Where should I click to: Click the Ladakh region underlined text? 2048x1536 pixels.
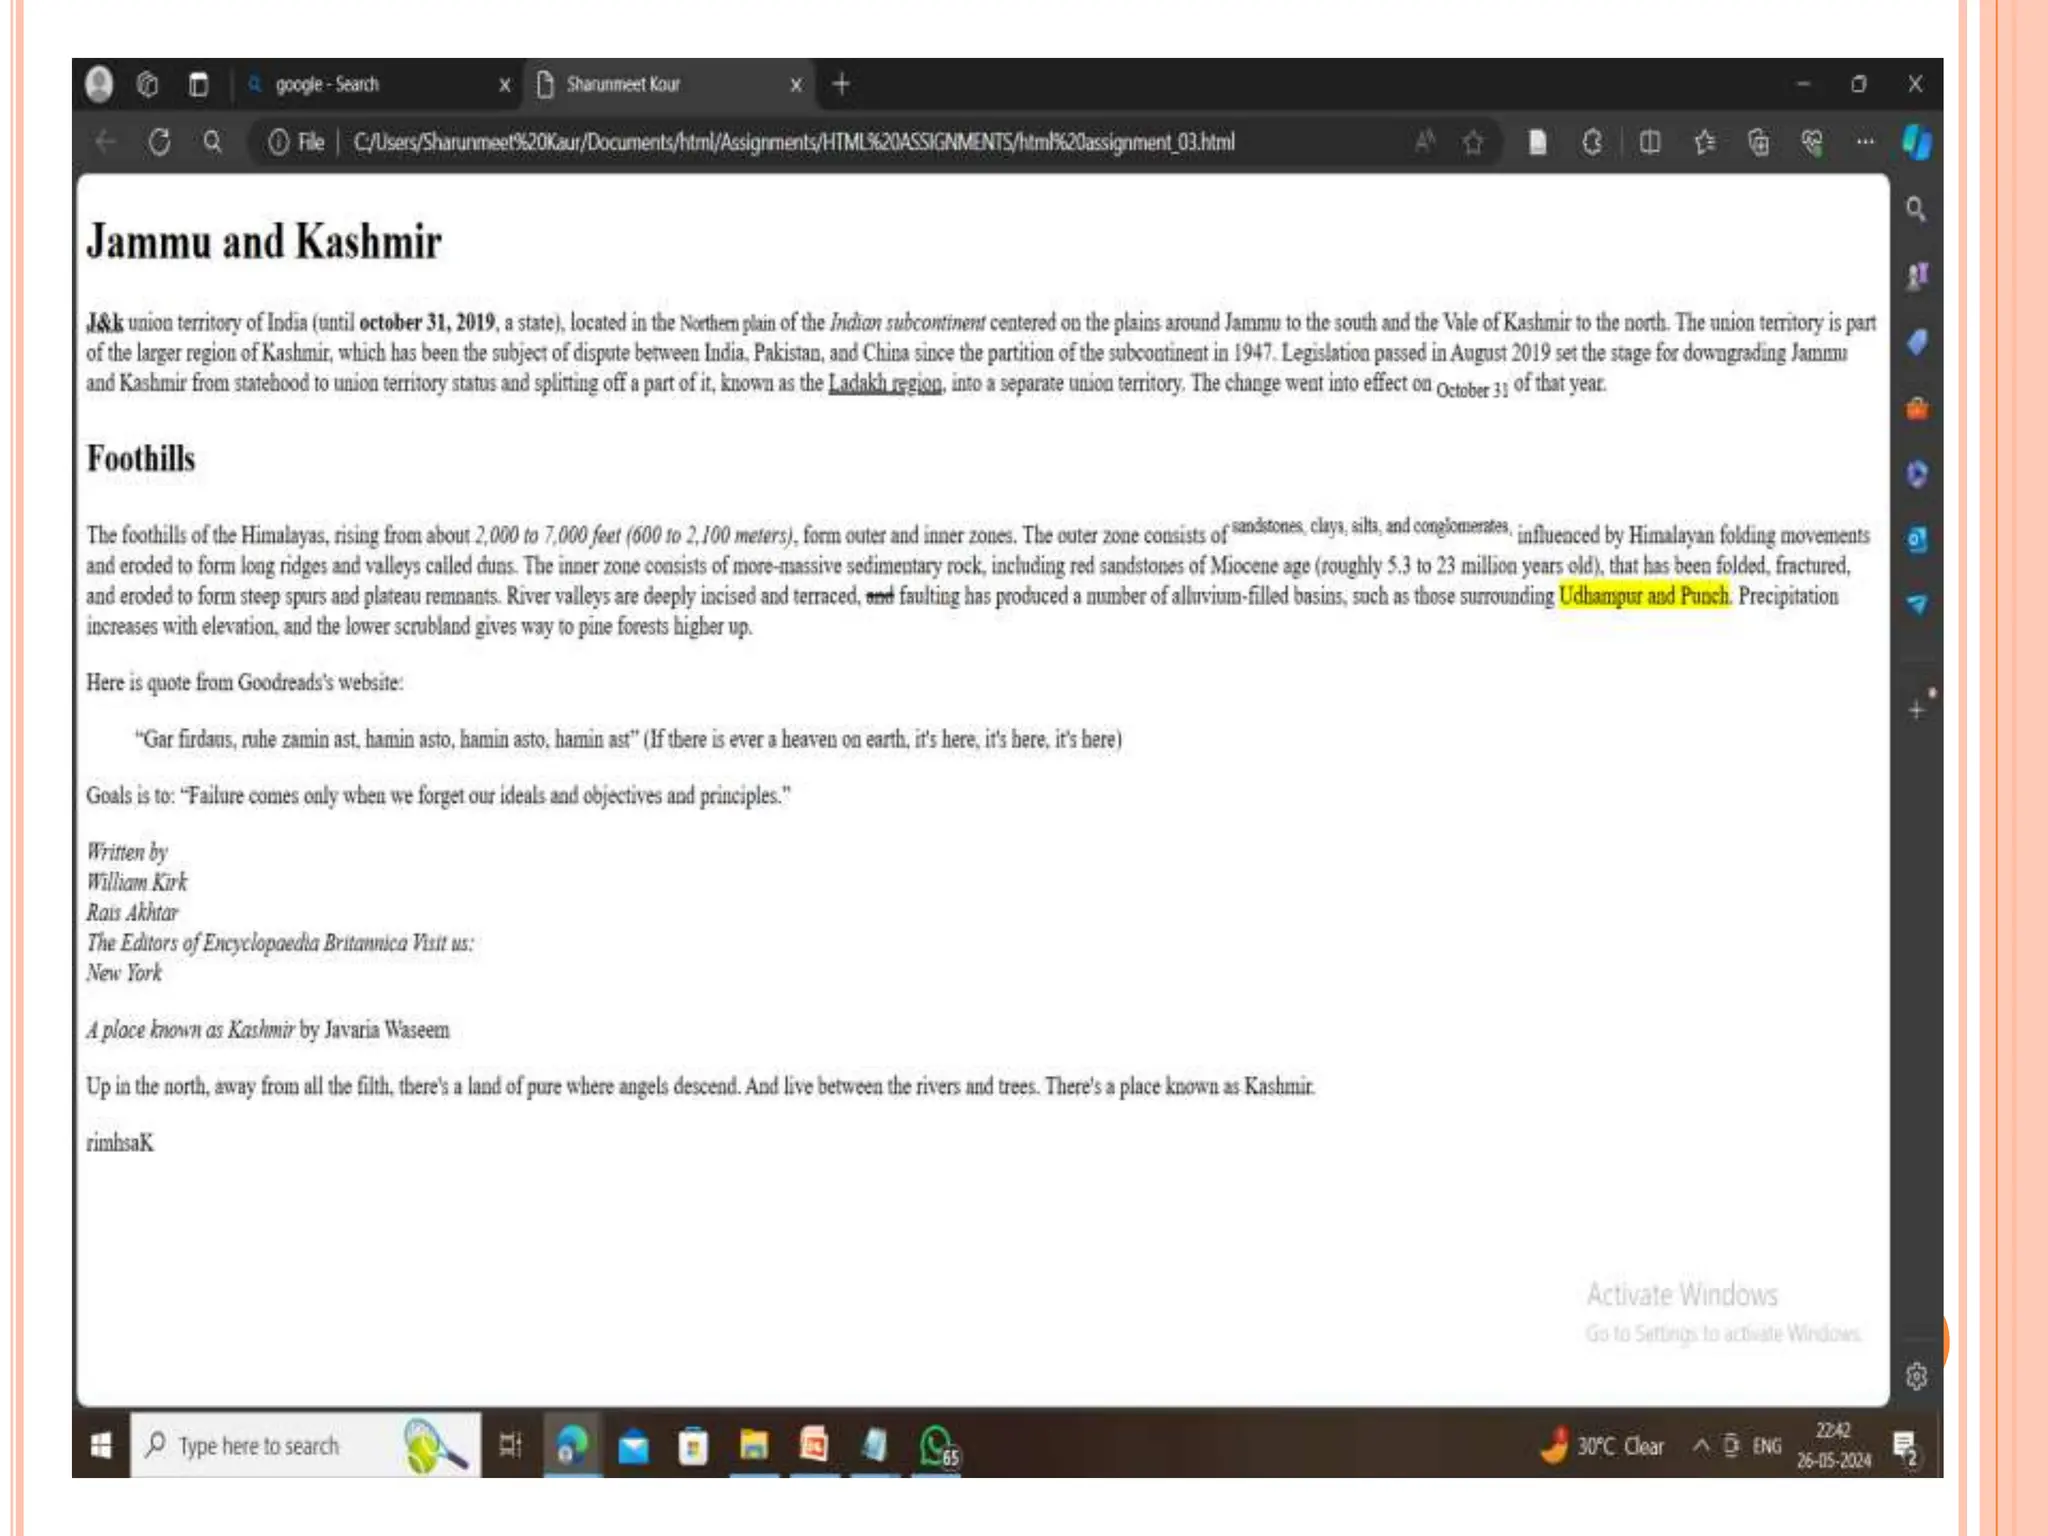point(885,383)
